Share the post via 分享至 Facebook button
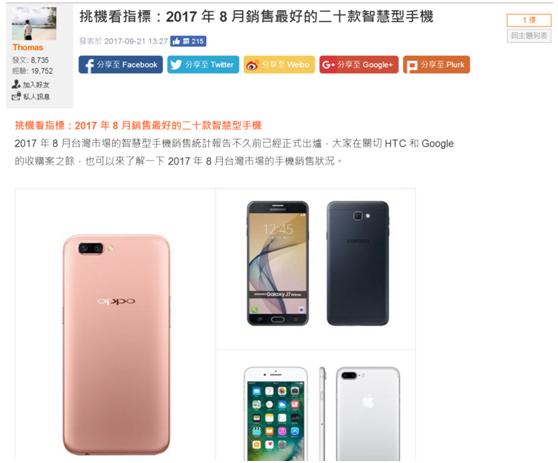 pyautogui.click(x=121, y=65)
